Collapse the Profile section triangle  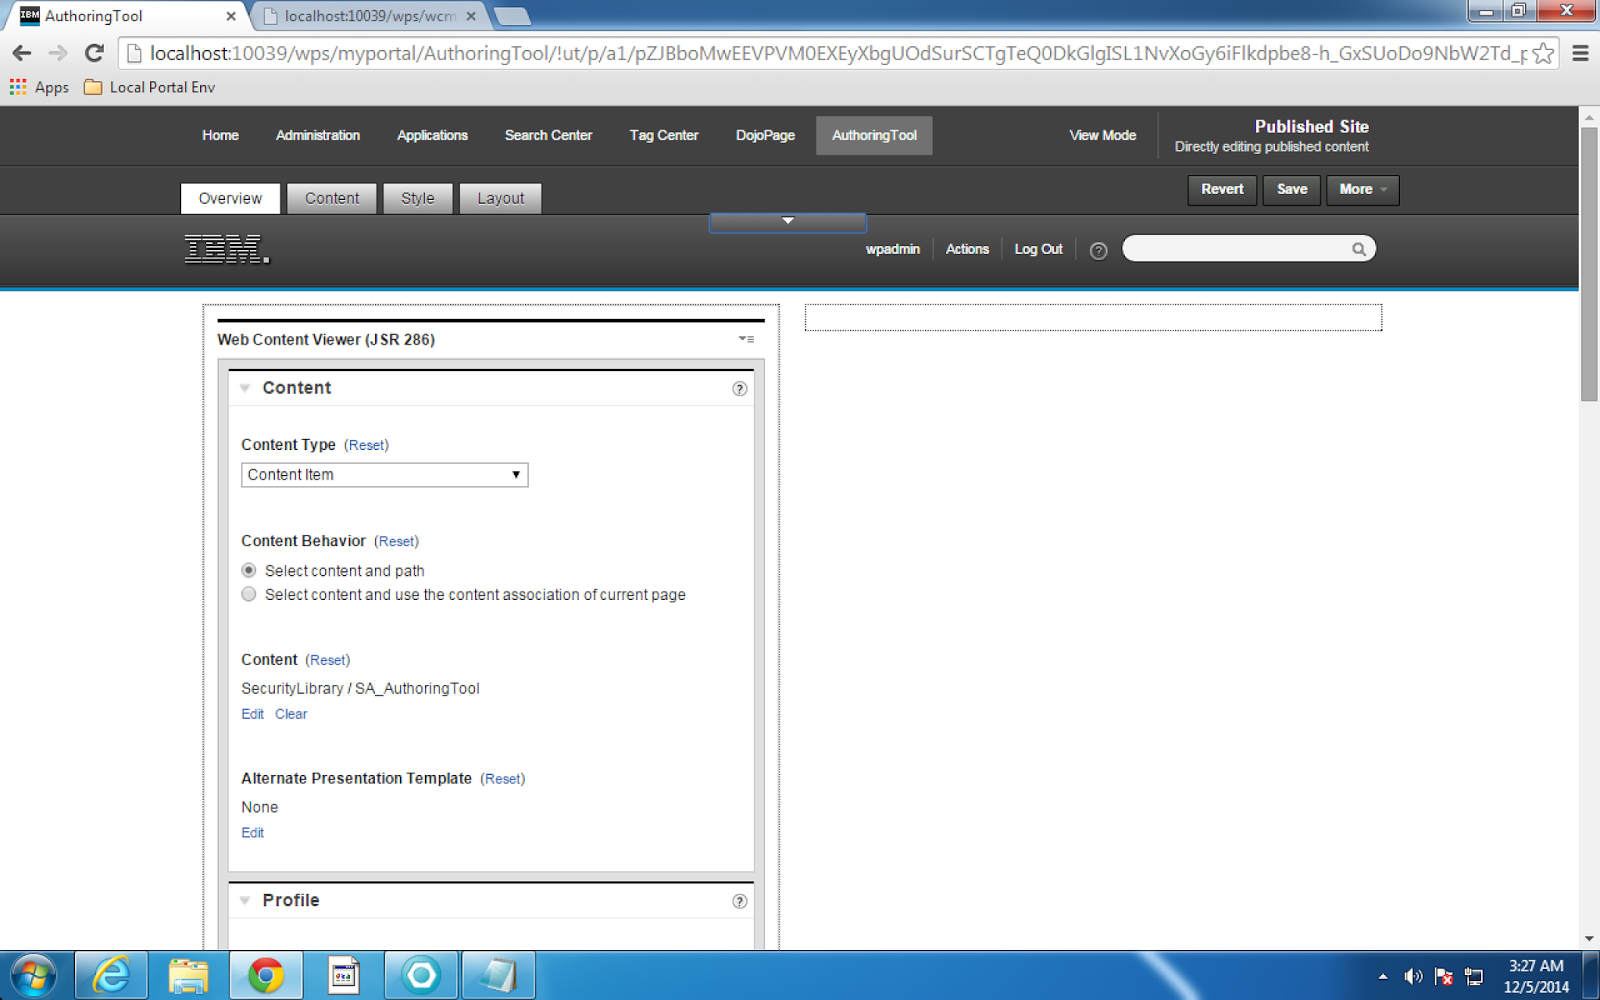(245, 900)
